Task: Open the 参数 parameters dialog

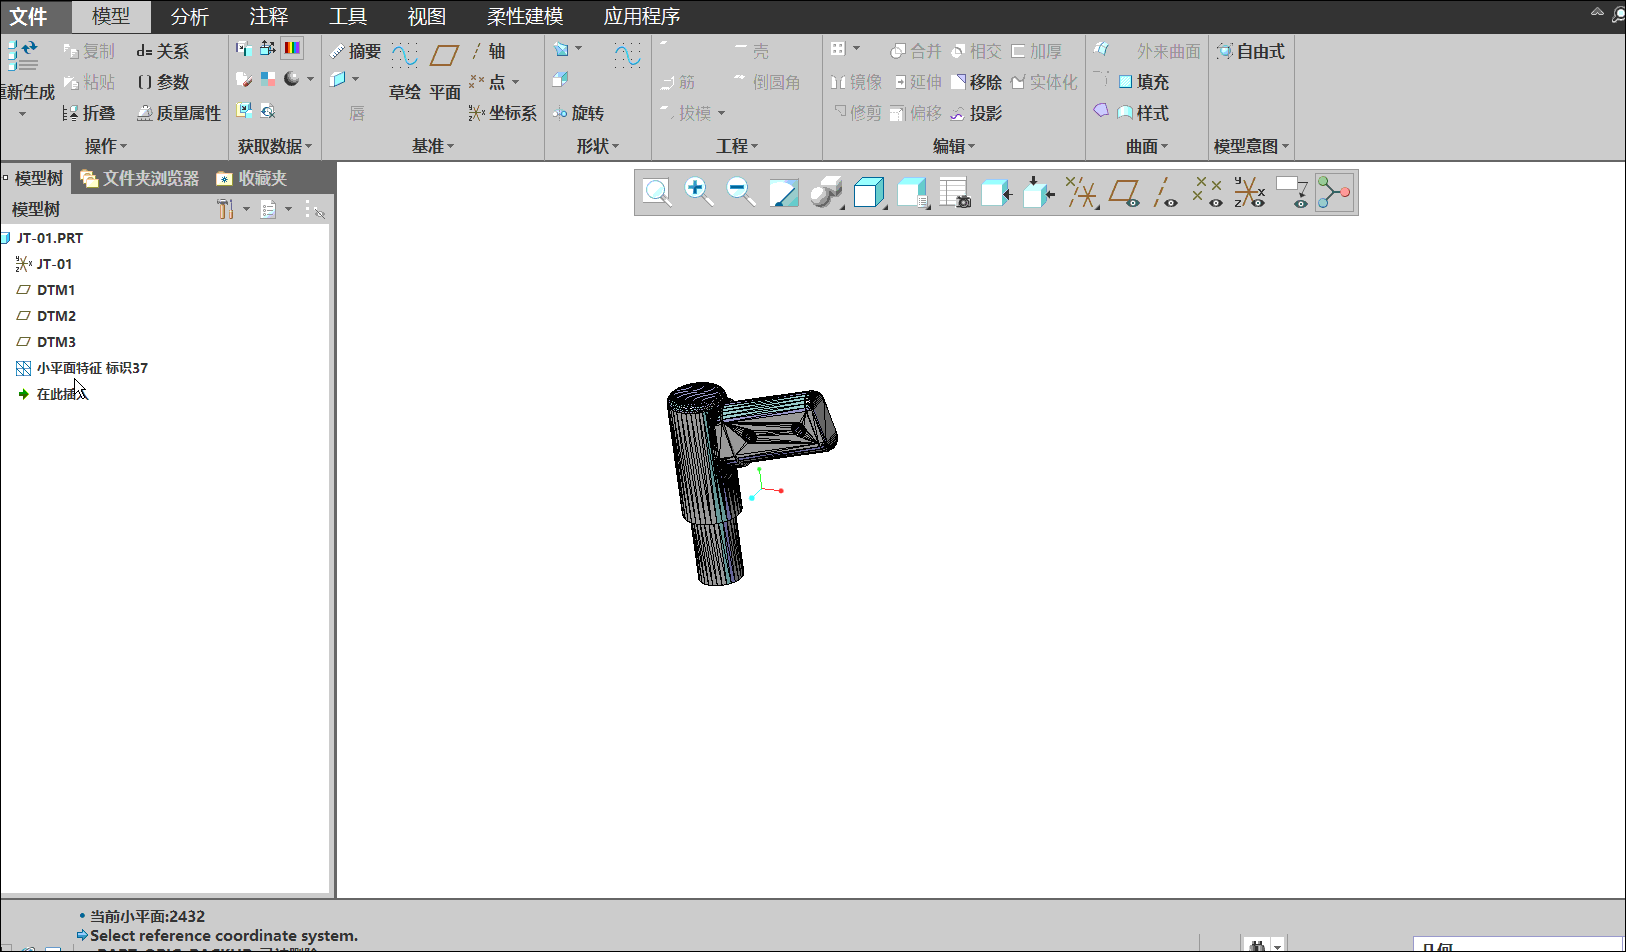Action: [162, 82]
